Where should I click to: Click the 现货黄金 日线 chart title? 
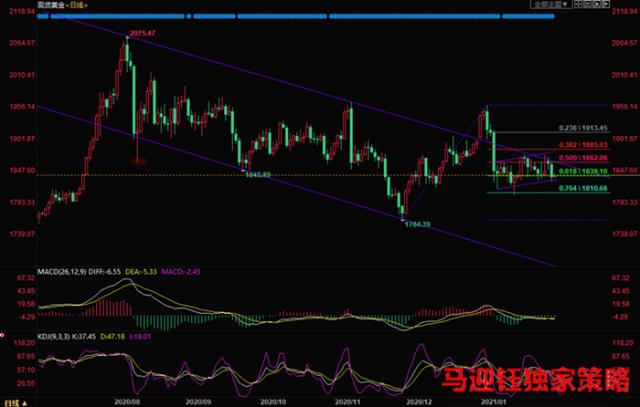pyautogui.click(x=62, y=5)
